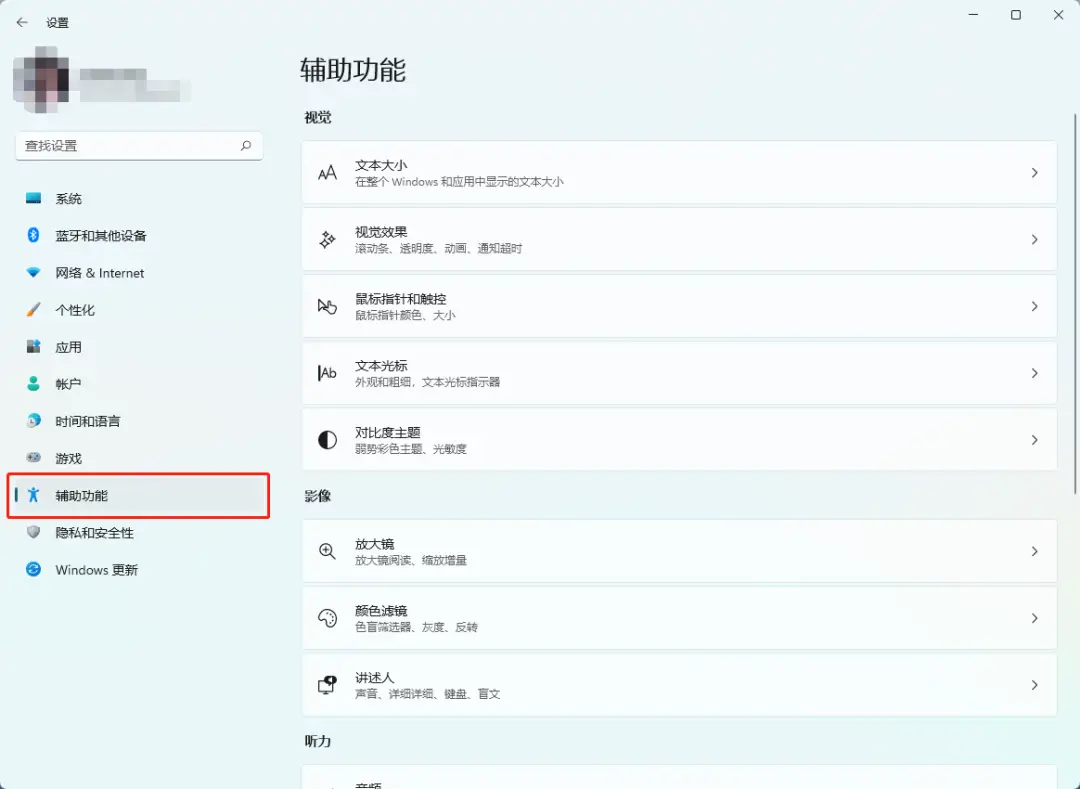Expand the 对比度主题 row chevron

1034,440
